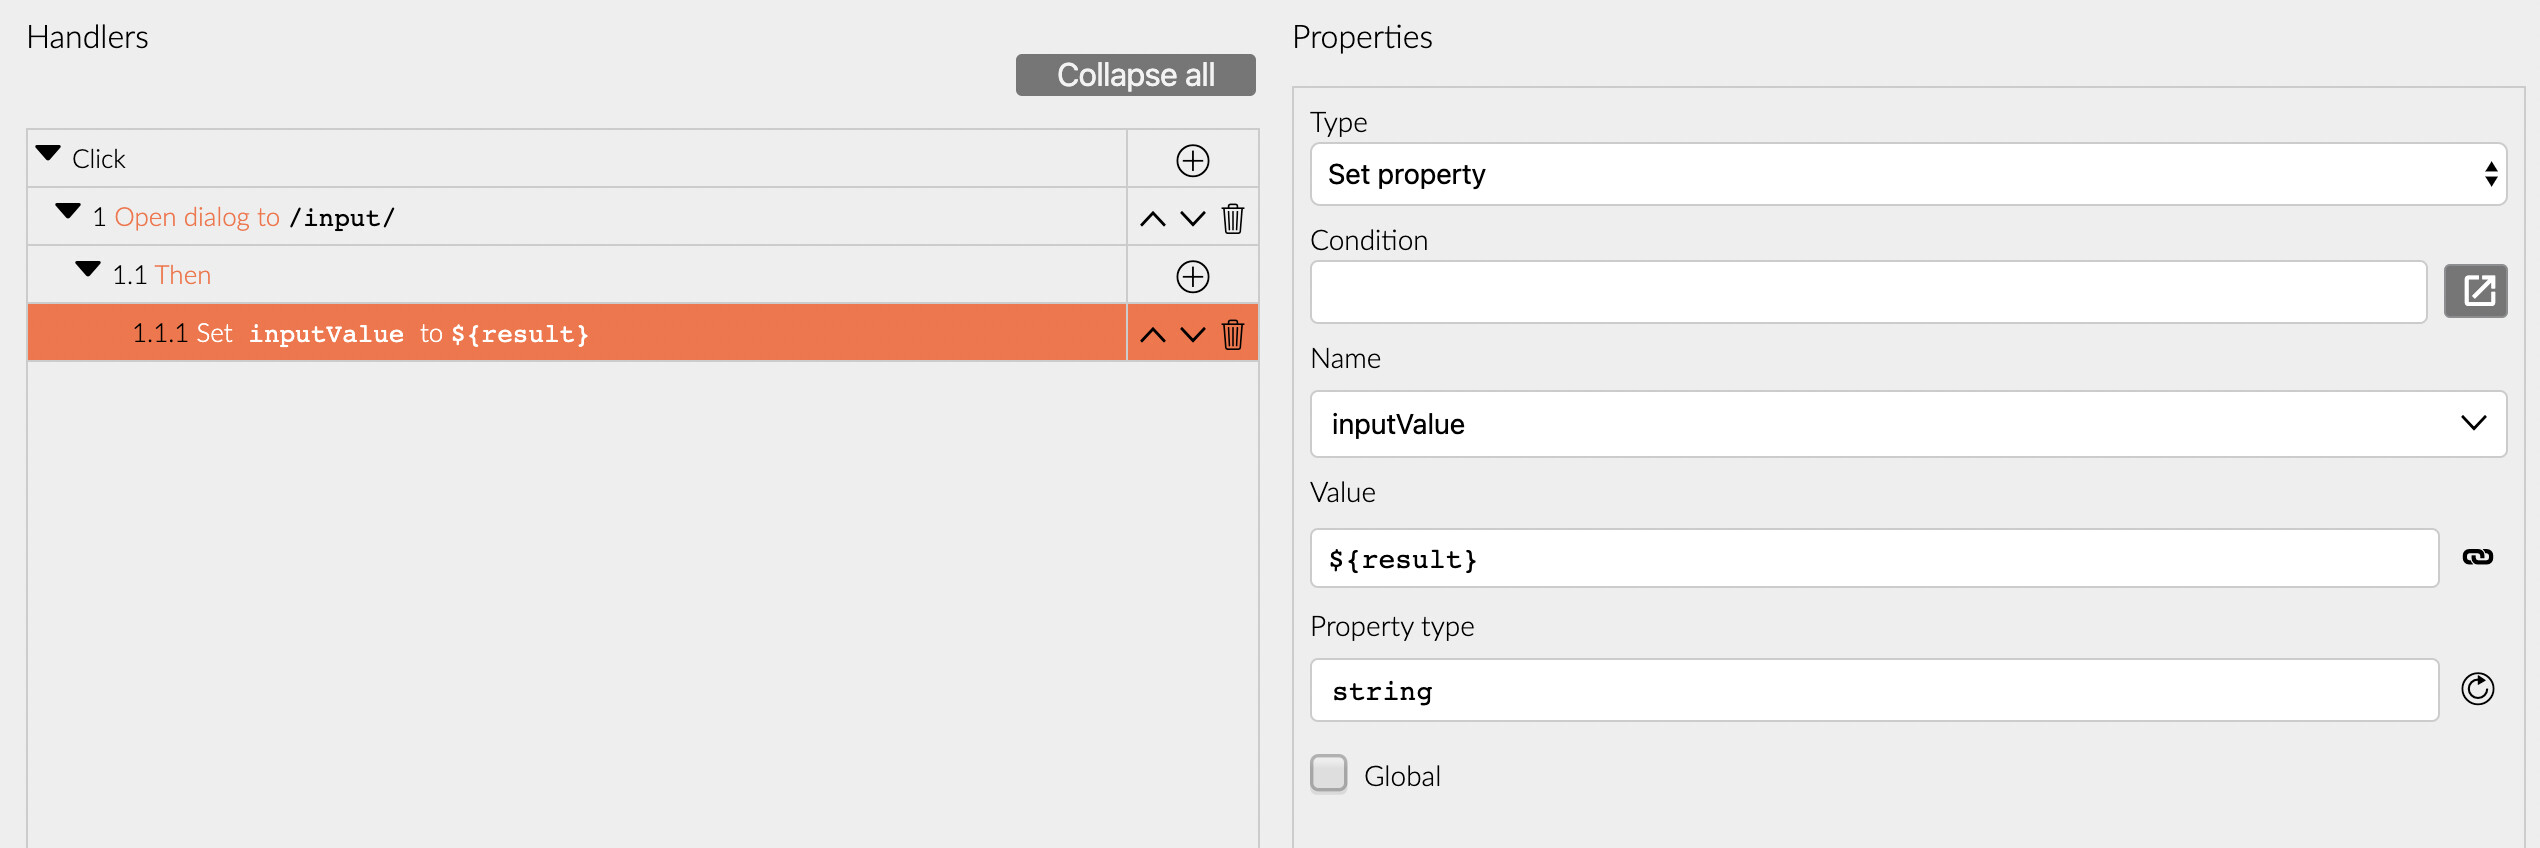The width and height of the screenshot is (2540, 848).
Task: Add a handler to the Click event
Action: click(x=1192, y=160)
